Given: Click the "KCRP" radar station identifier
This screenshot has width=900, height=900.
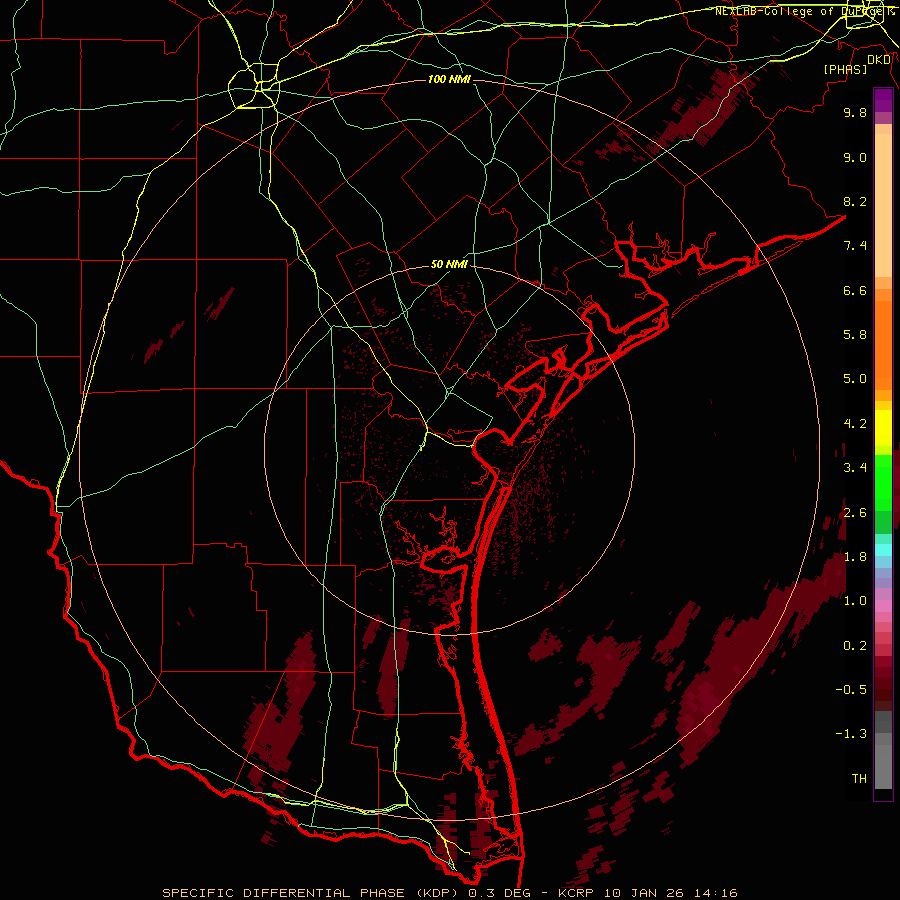Looking at the screenshot, I should 577,893.
